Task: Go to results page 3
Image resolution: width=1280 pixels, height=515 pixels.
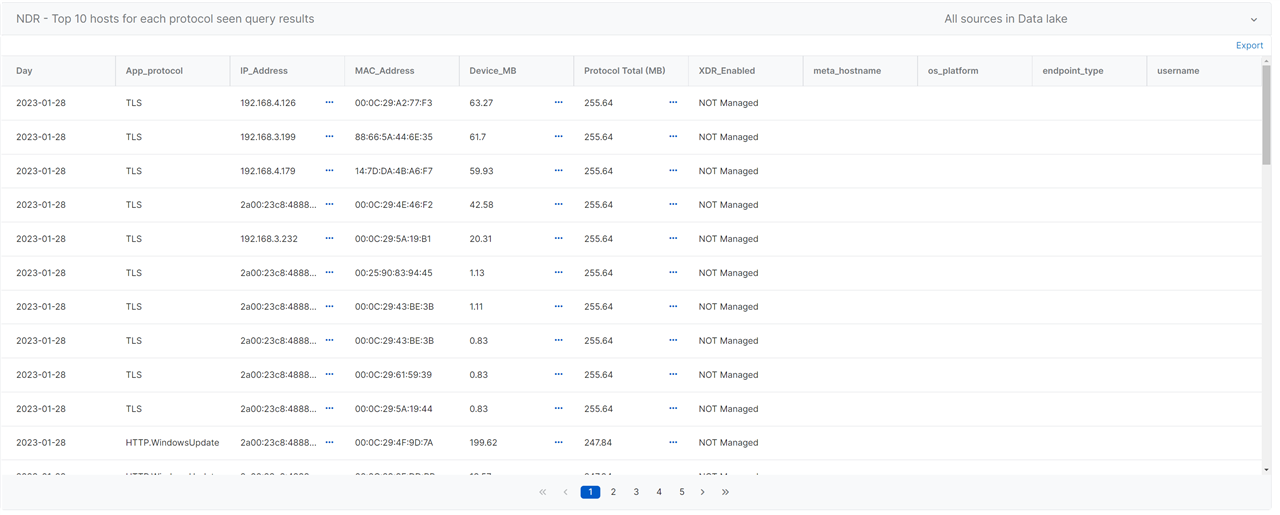Action: coord(636,492)
